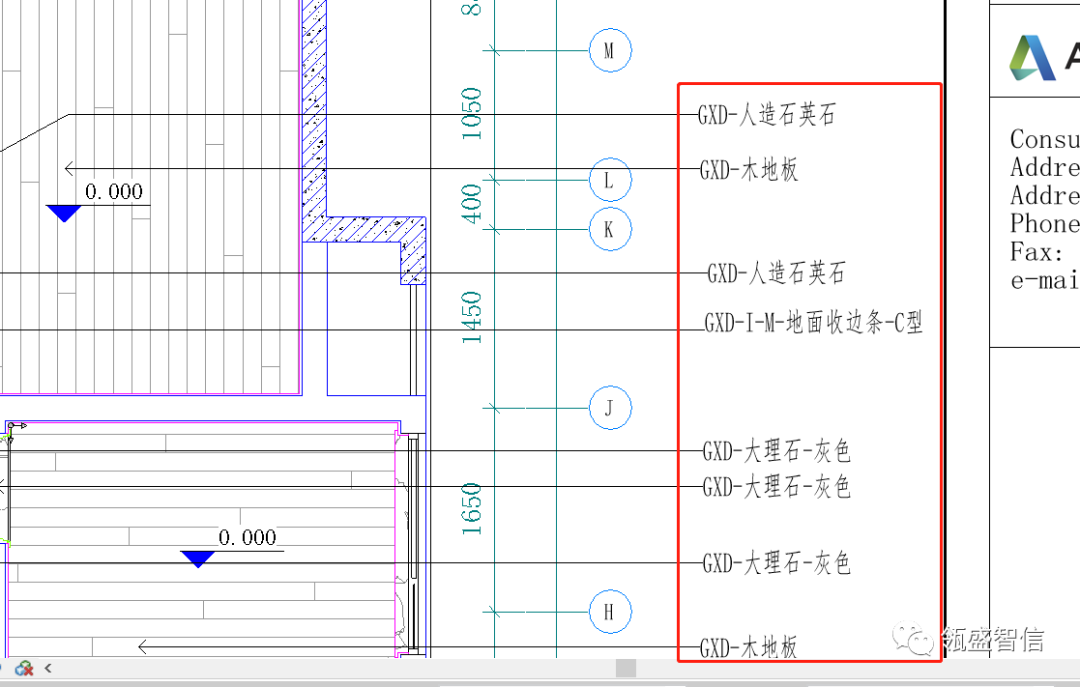Select the Fax: text in title block

[x=1037, y=252]
